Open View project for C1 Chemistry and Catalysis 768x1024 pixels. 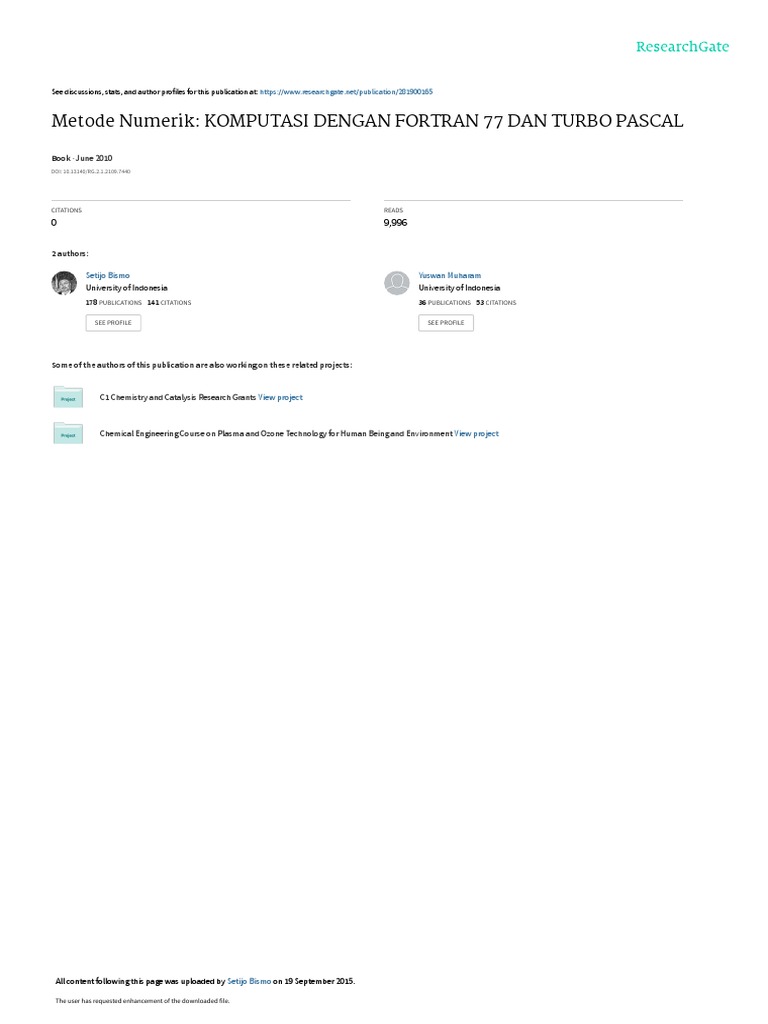(280, 397)
